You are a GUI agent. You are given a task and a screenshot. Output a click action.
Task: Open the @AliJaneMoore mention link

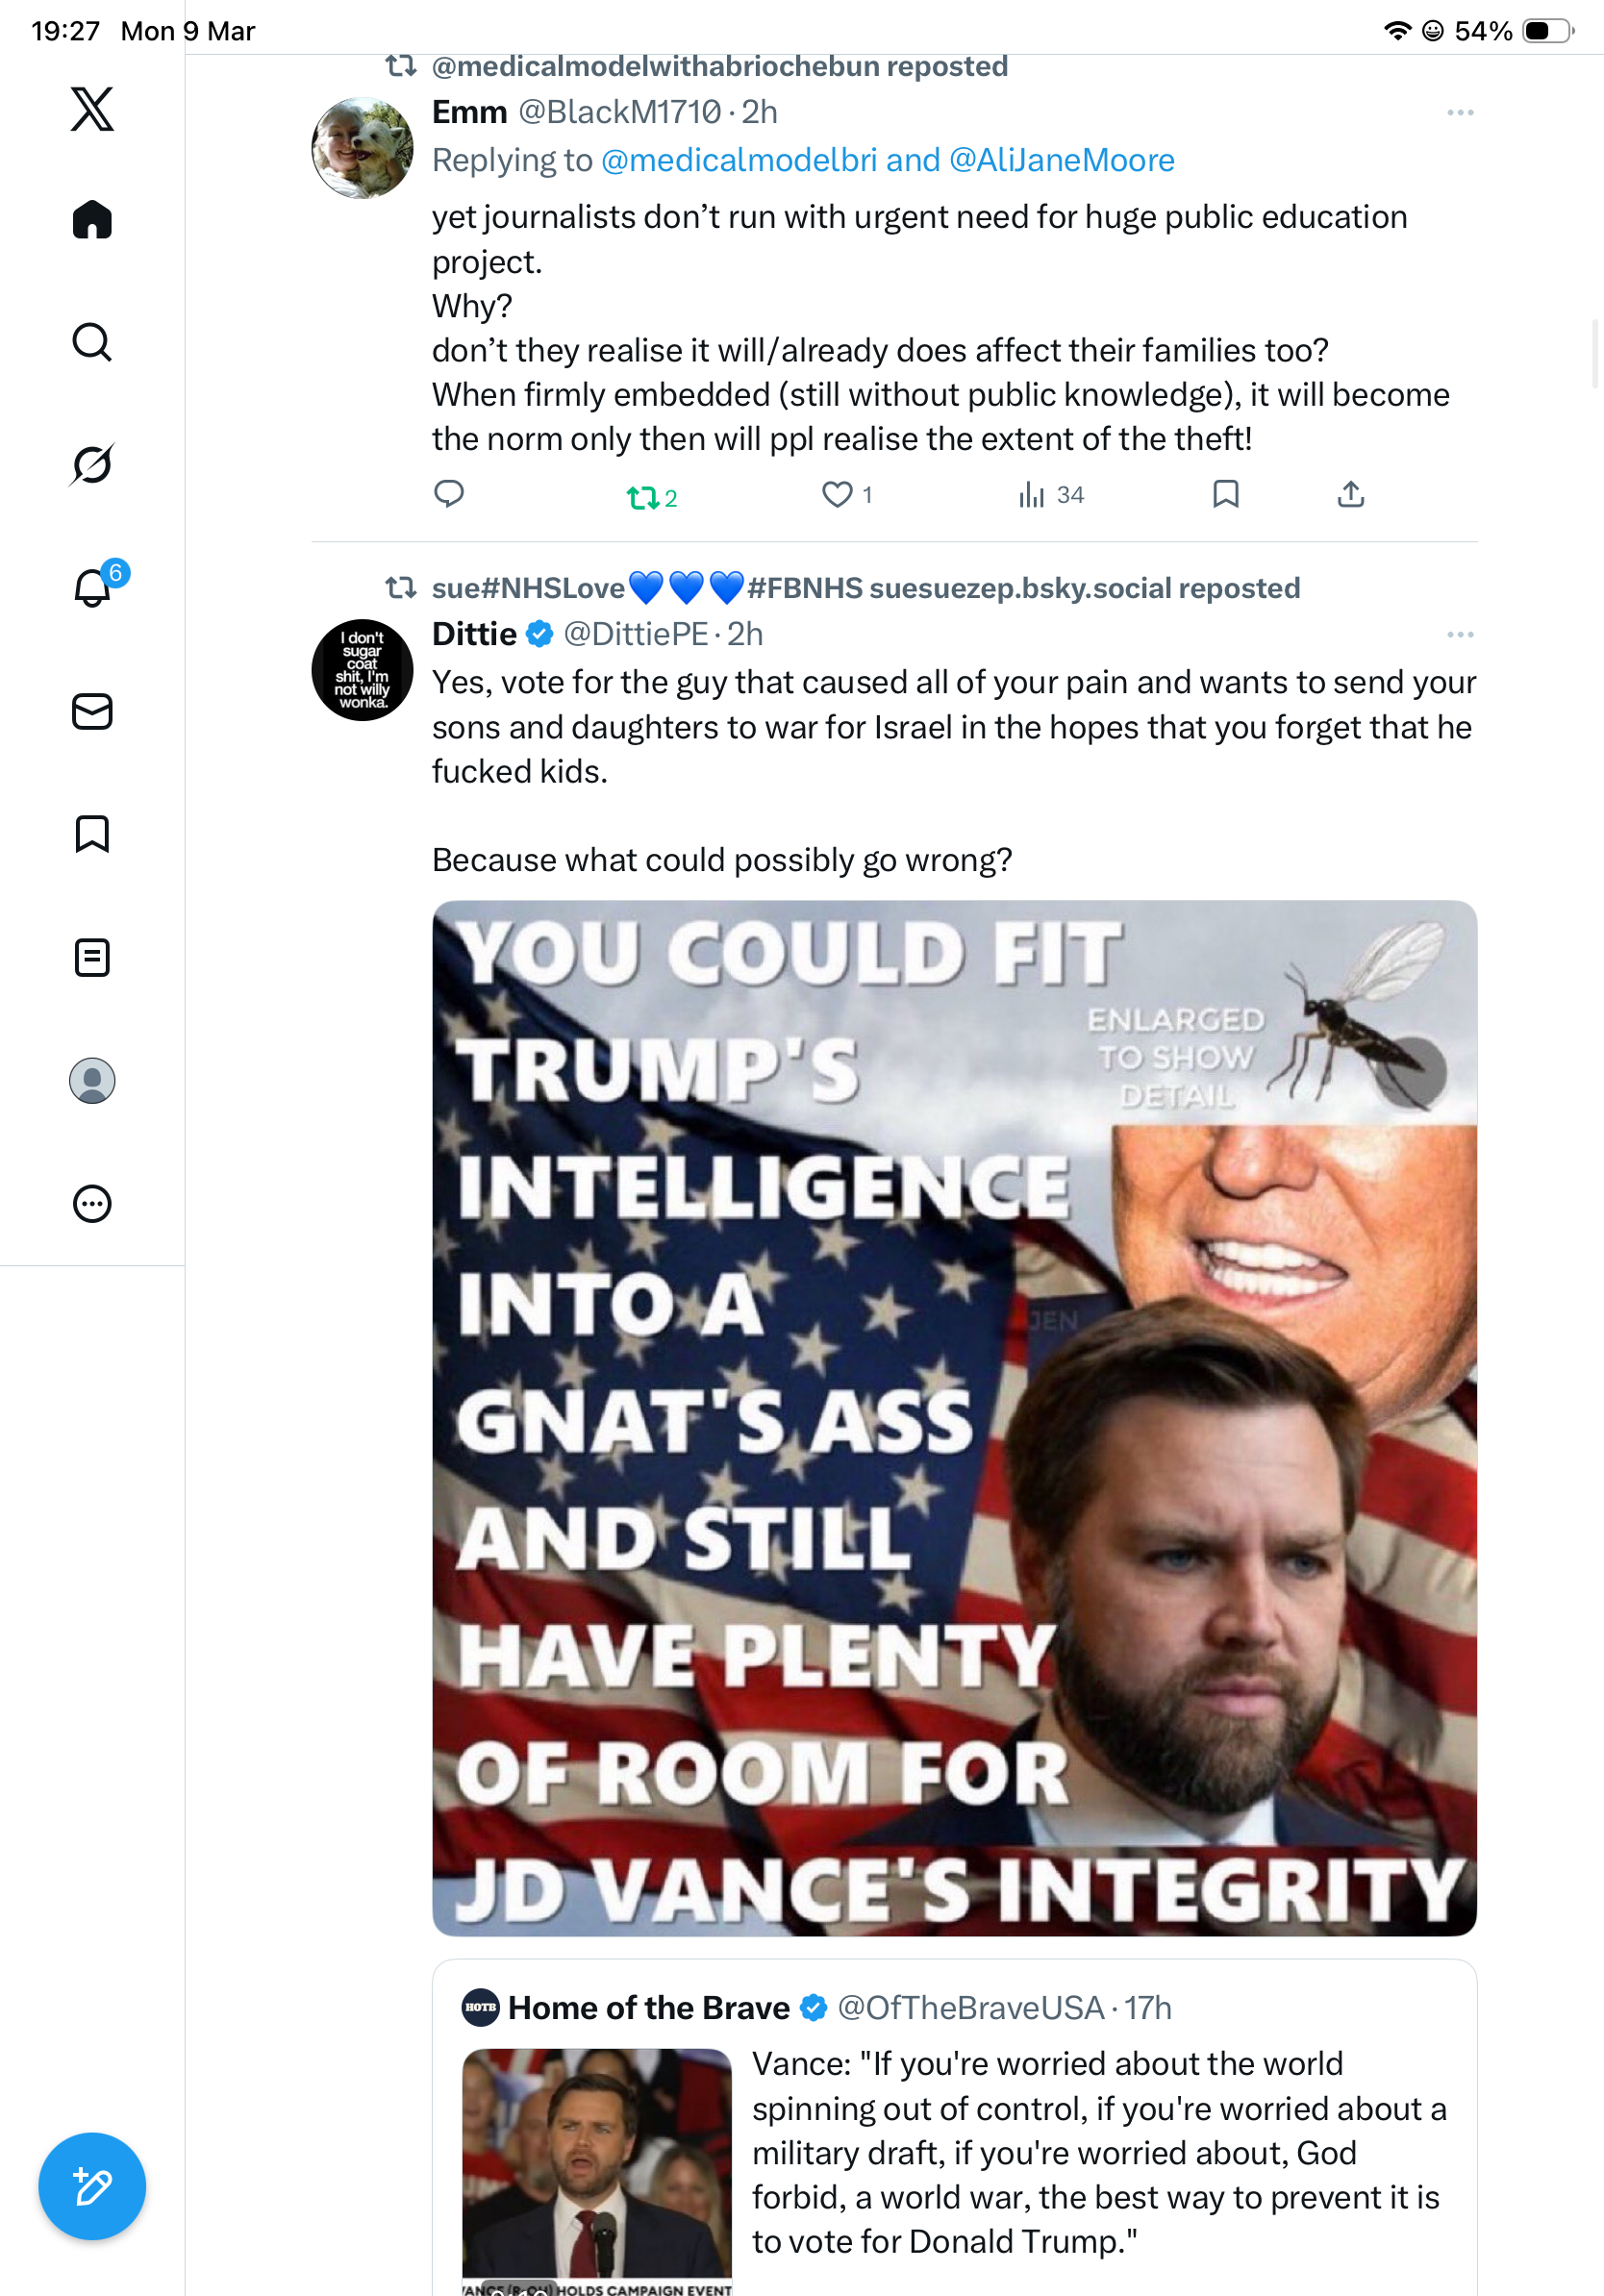click(1061, 160)
